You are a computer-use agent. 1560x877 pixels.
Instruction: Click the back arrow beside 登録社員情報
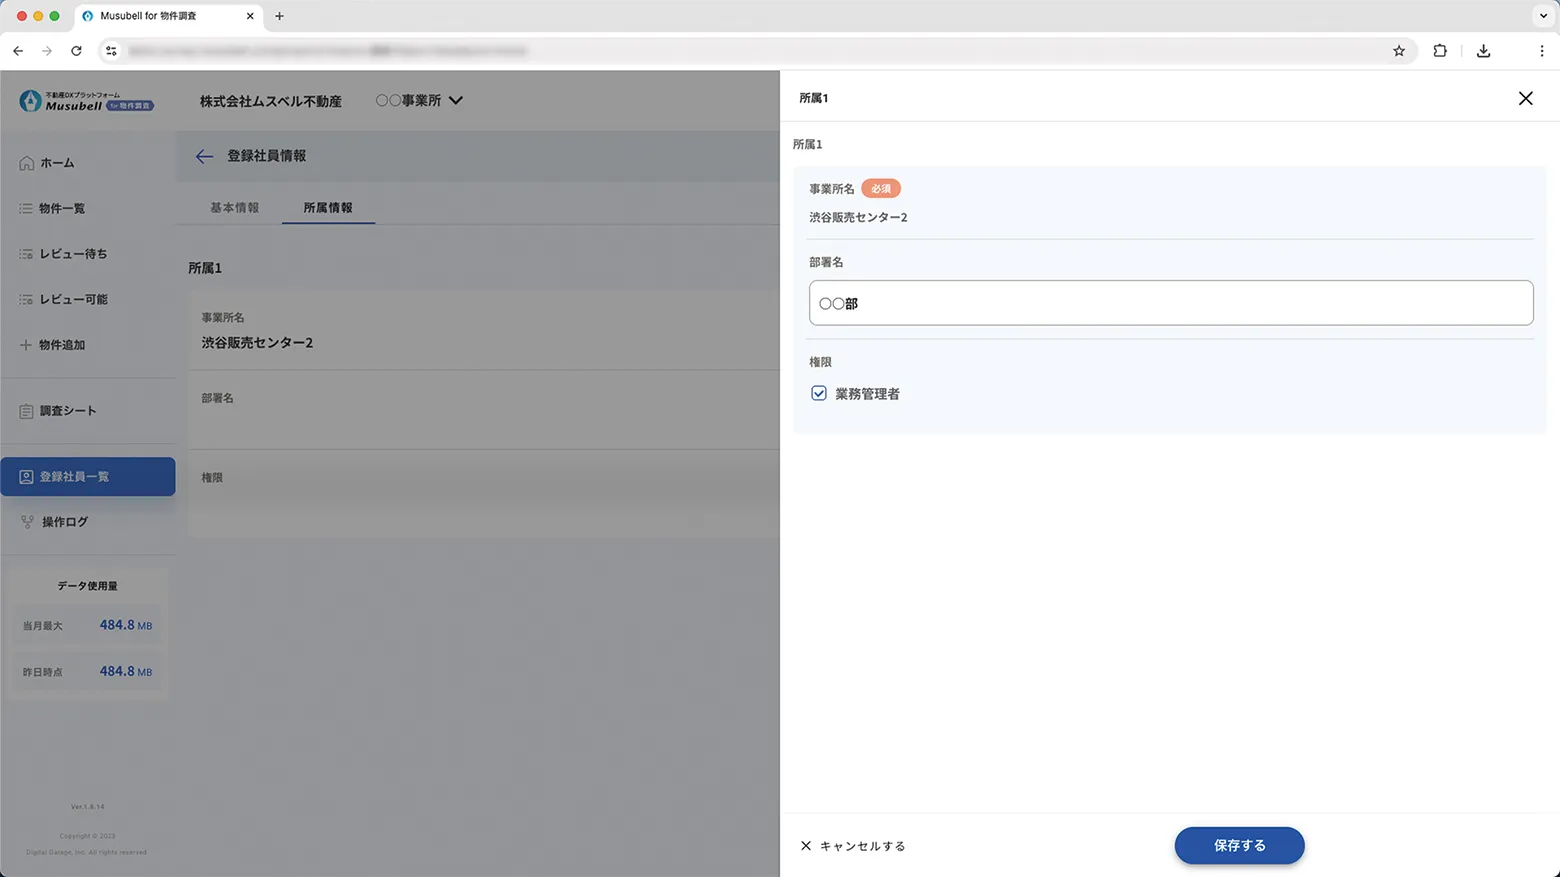[x=204, y=156]
